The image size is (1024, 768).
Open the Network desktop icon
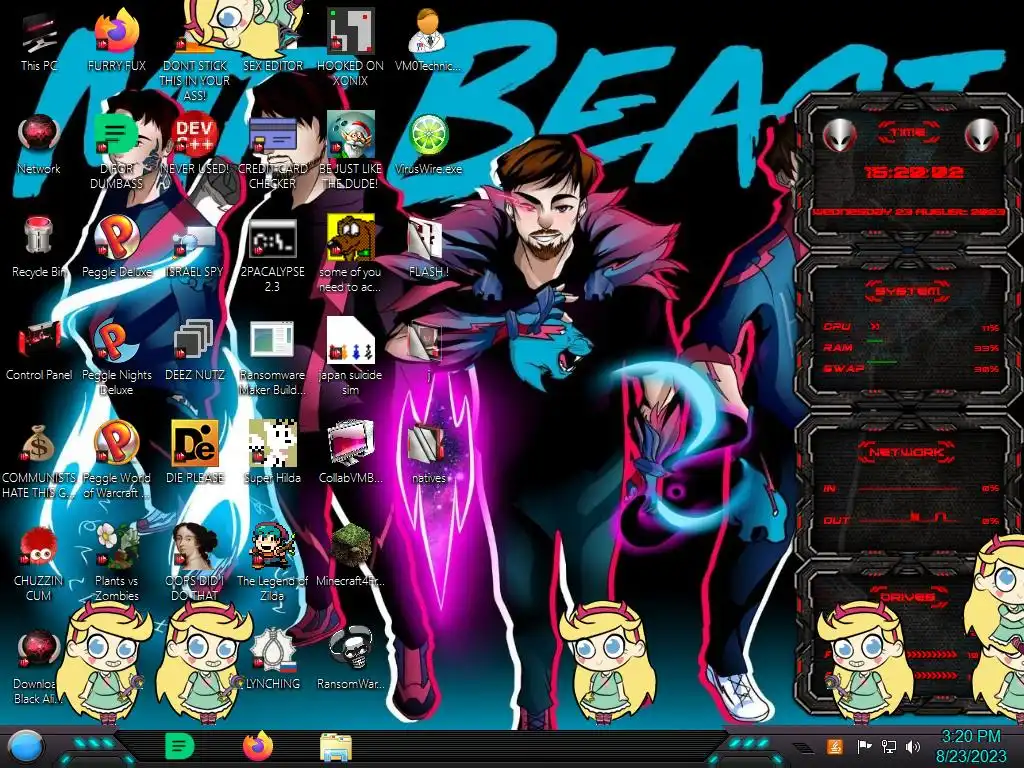point(39,136)
